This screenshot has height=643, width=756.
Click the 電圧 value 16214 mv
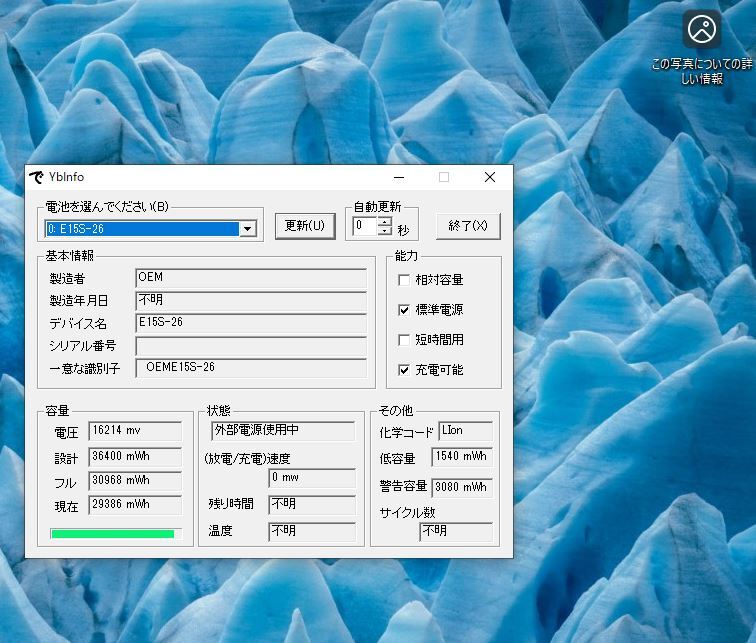tap(135, 431)
